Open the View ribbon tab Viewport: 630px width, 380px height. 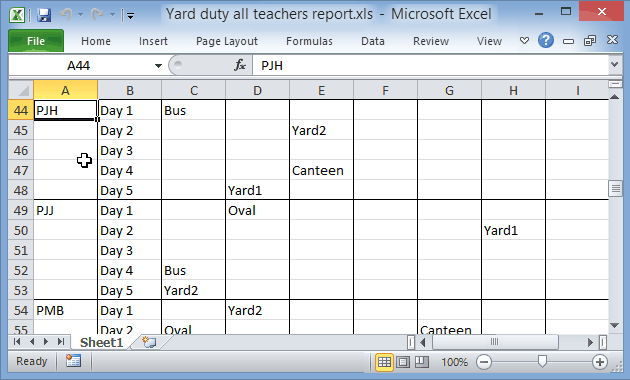click(489, 41)
